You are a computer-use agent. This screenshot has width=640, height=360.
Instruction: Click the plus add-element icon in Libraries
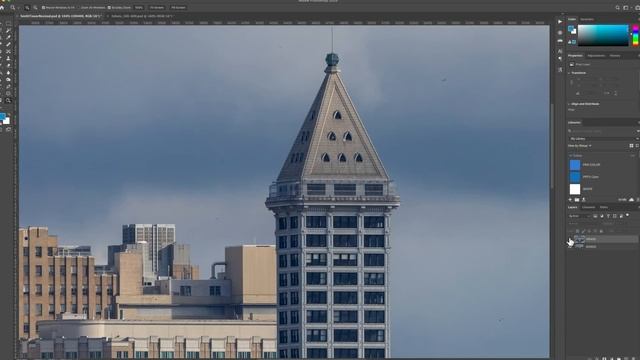tap(570, 200)
